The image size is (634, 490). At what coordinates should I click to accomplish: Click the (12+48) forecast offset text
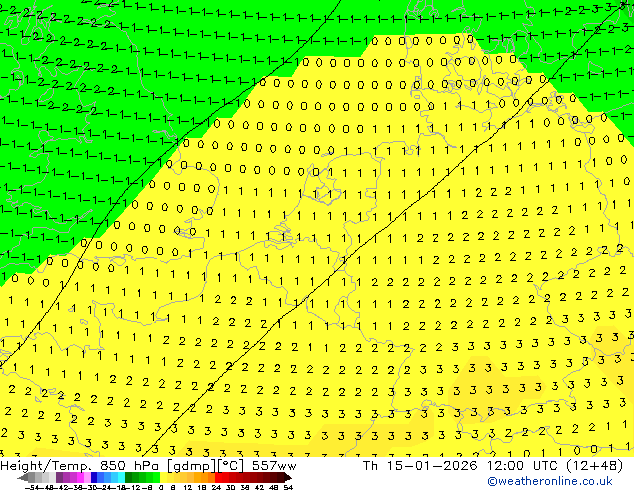coord(594,466)
